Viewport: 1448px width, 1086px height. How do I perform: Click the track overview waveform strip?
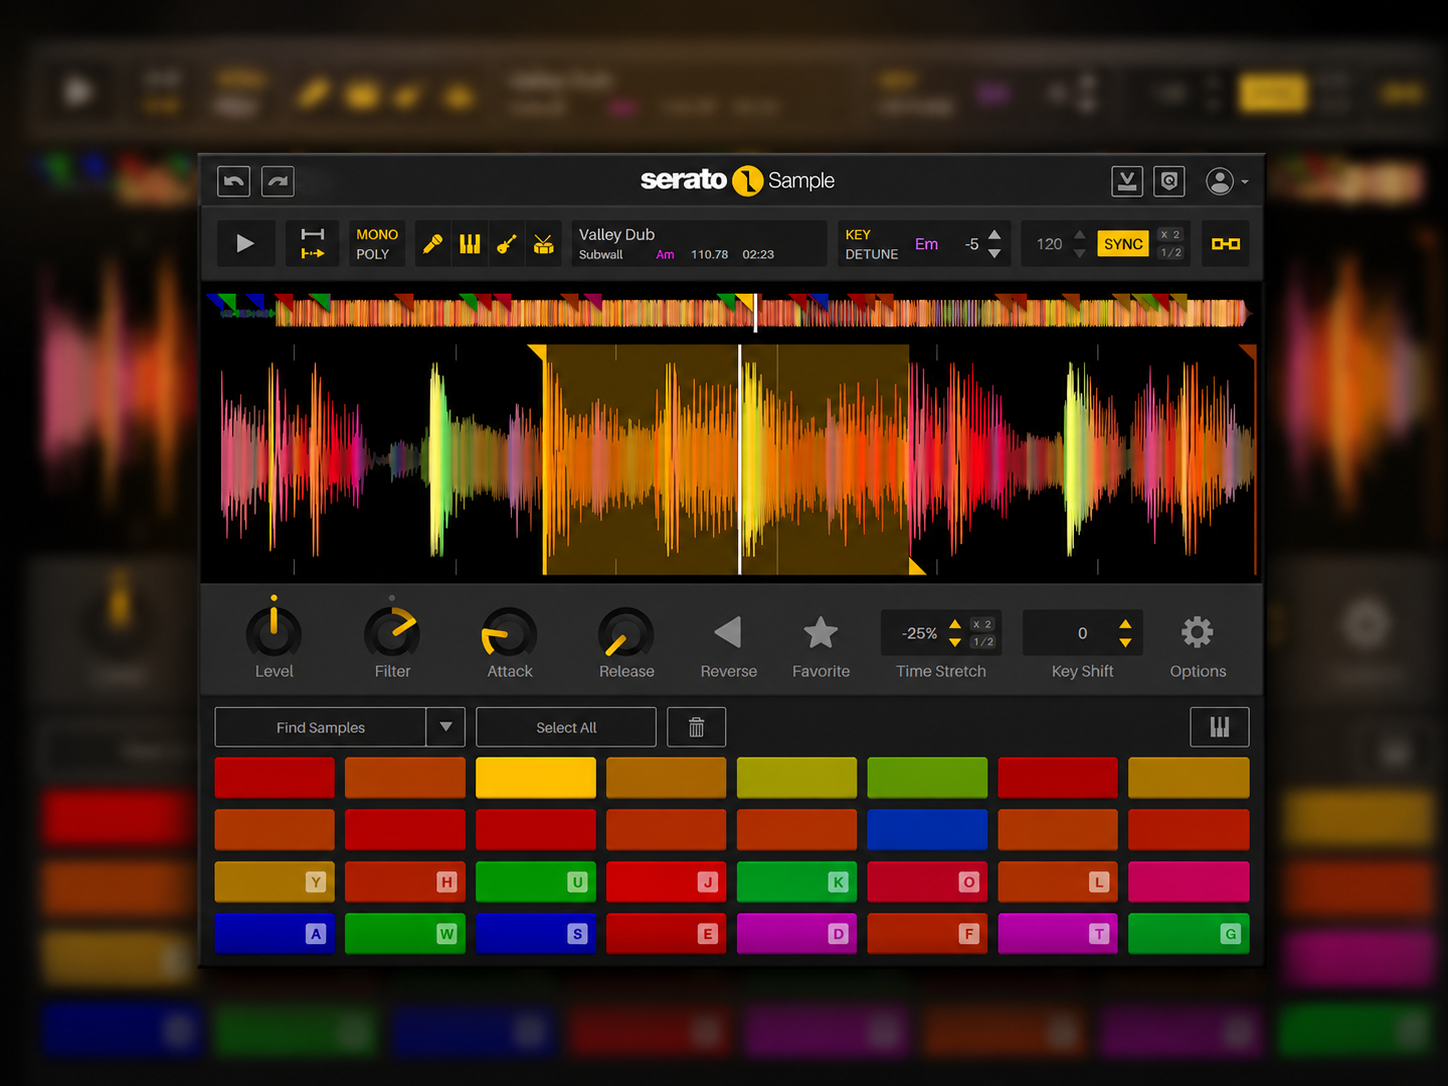click(x=730, y=312)
